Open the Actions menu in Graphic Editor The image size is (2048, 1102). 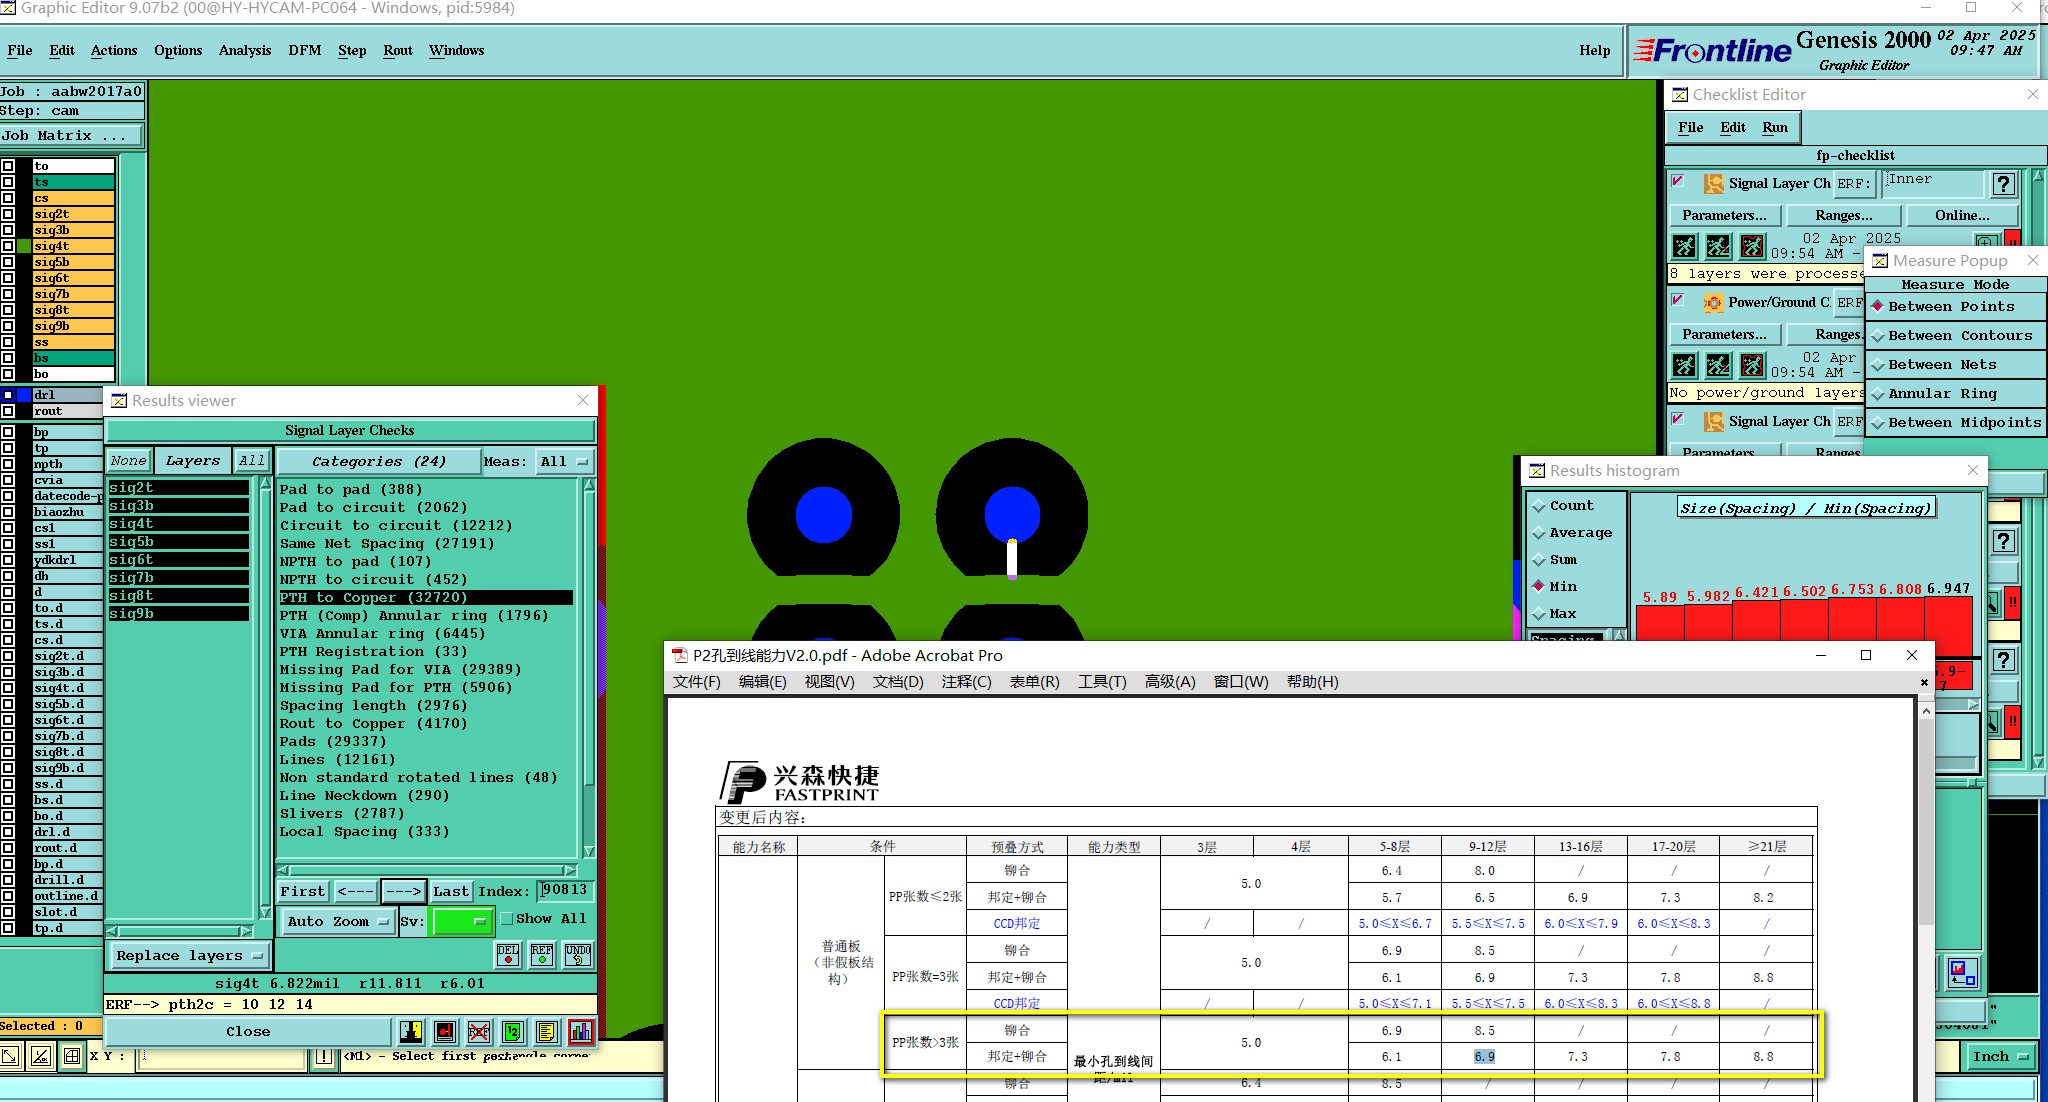(x=114, y=50)
